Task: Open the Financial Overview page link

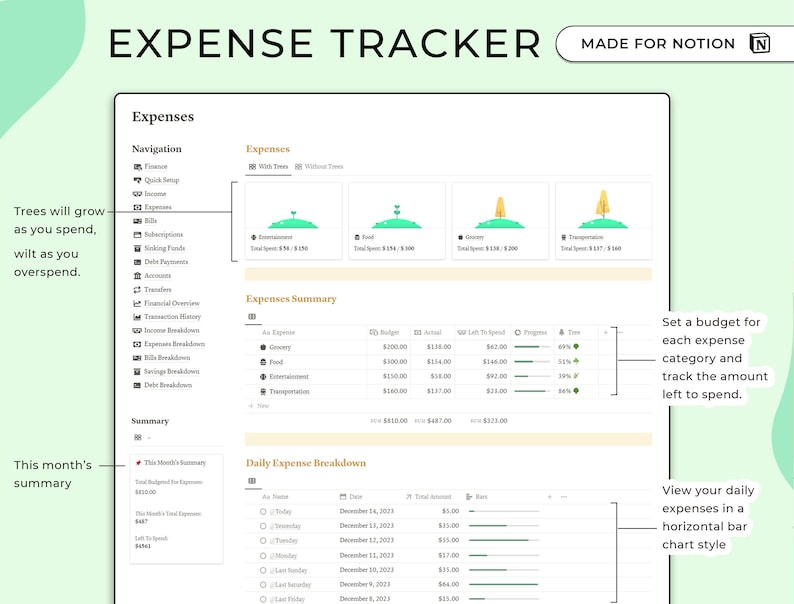Action: click(172, 303)
